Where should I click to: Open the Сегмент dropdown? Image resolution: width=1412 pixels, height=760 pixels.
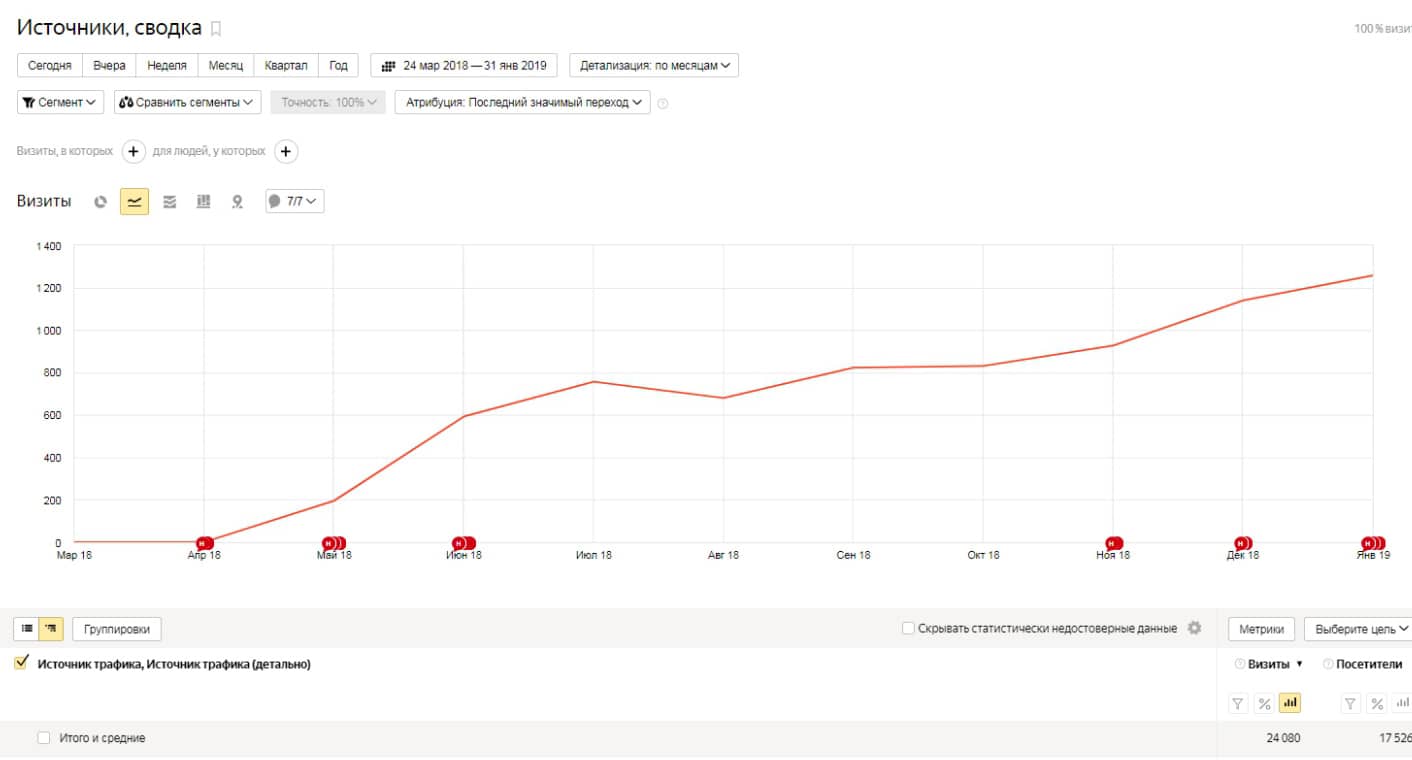point(60,102)
